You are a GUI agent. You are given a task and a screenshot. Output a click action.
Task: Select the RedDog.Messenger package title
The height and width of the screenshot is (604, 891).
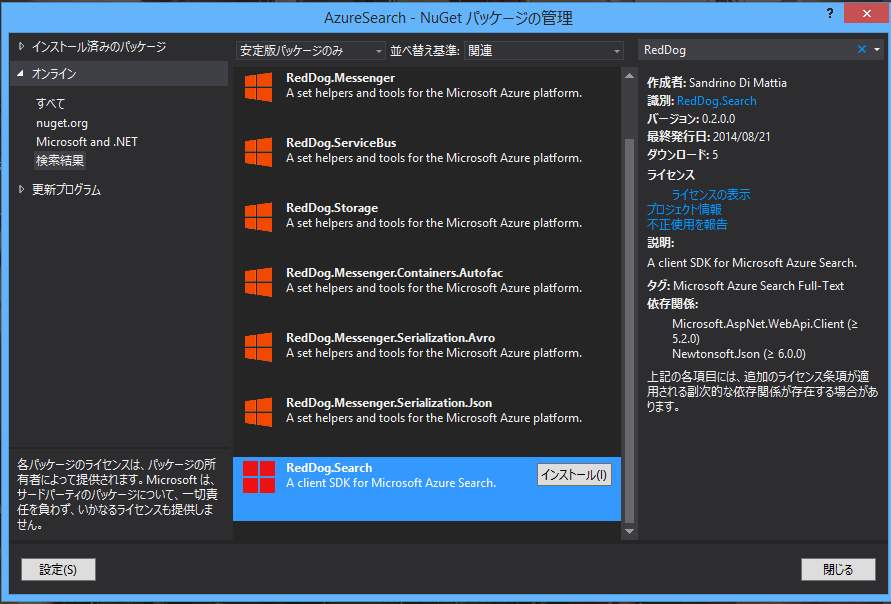point(340,78)
